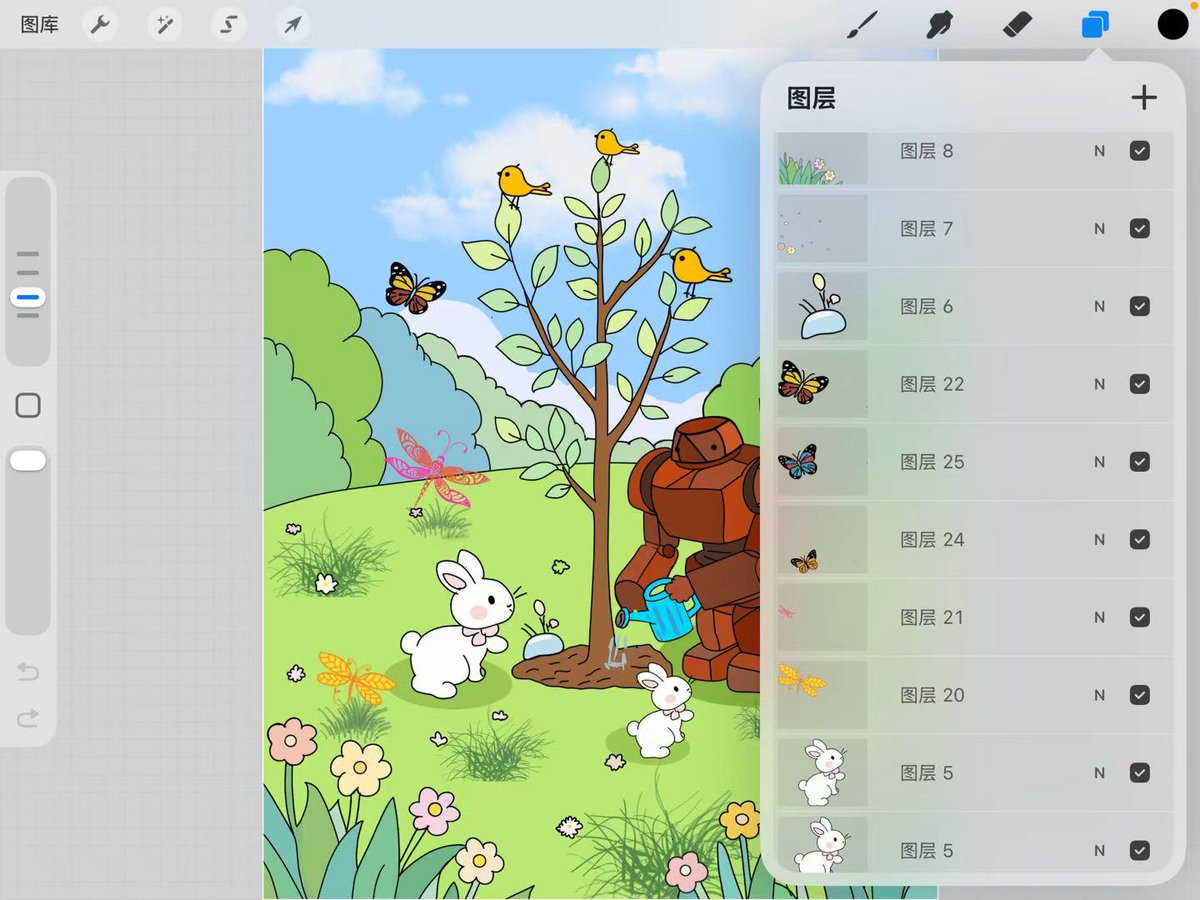Select layer name 图层 7
This screenshot has height=900, width=1200.
pos(926,228)
